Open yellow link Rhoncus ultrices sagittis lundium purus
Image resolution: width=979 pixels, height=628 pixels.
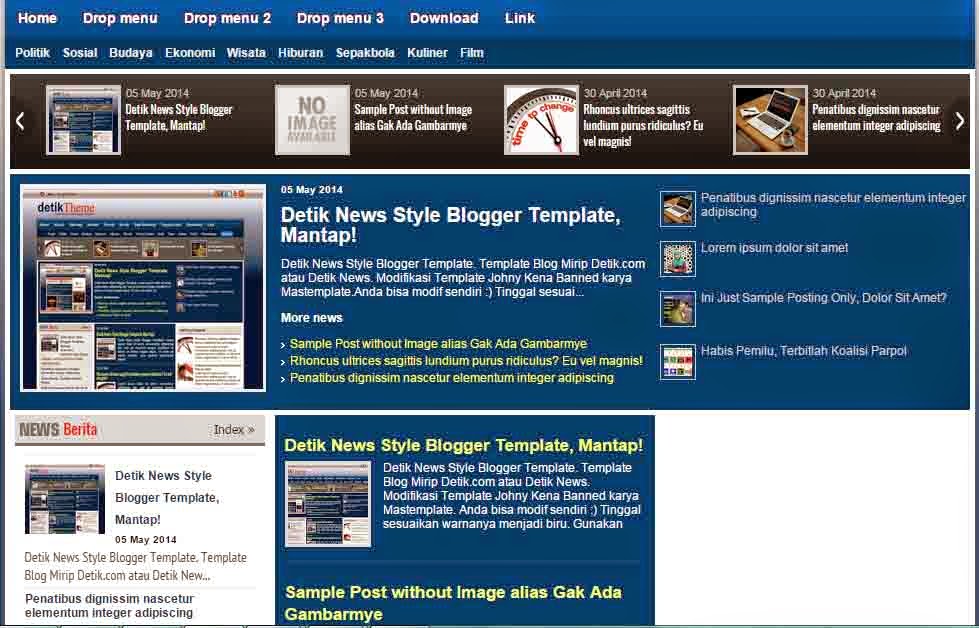[x=466, y=361]
